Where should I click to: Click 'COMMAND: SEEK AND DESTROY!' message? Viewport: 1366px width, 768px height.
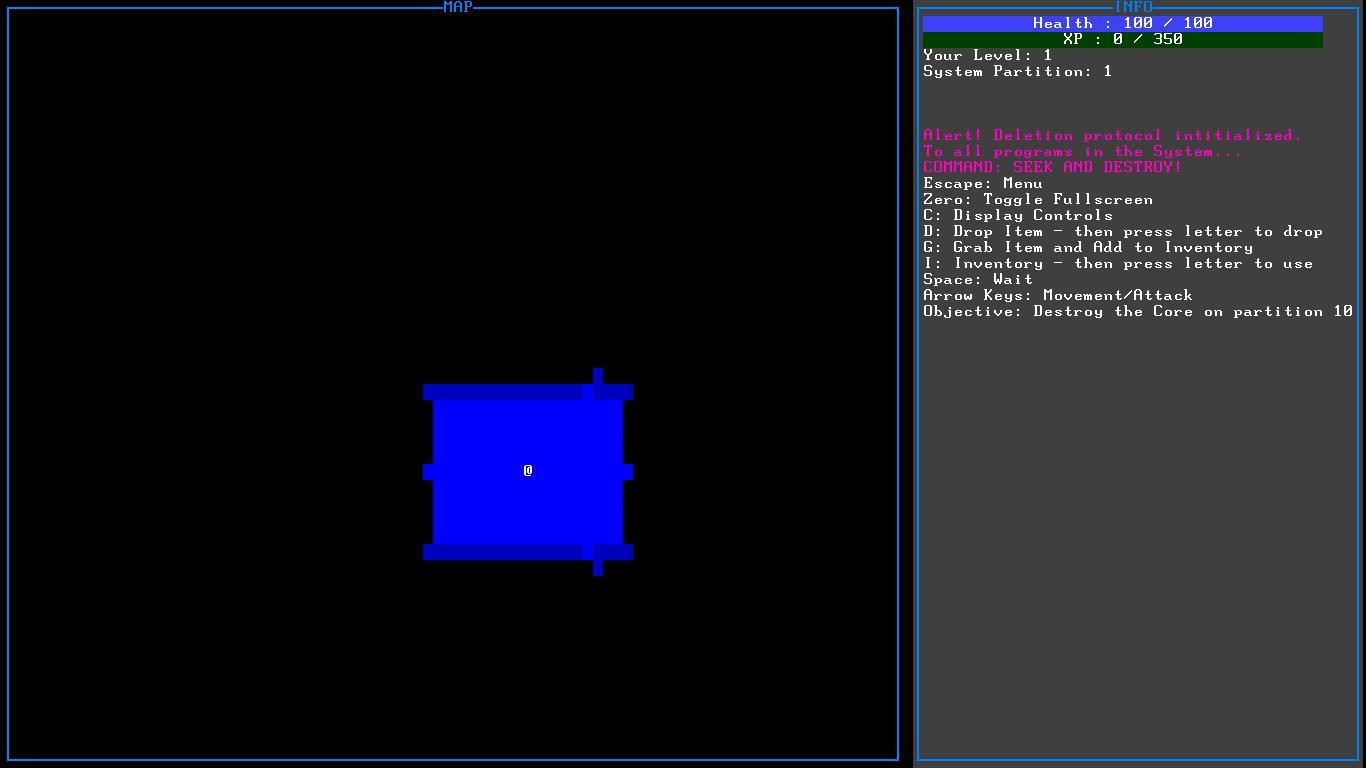1053,167
